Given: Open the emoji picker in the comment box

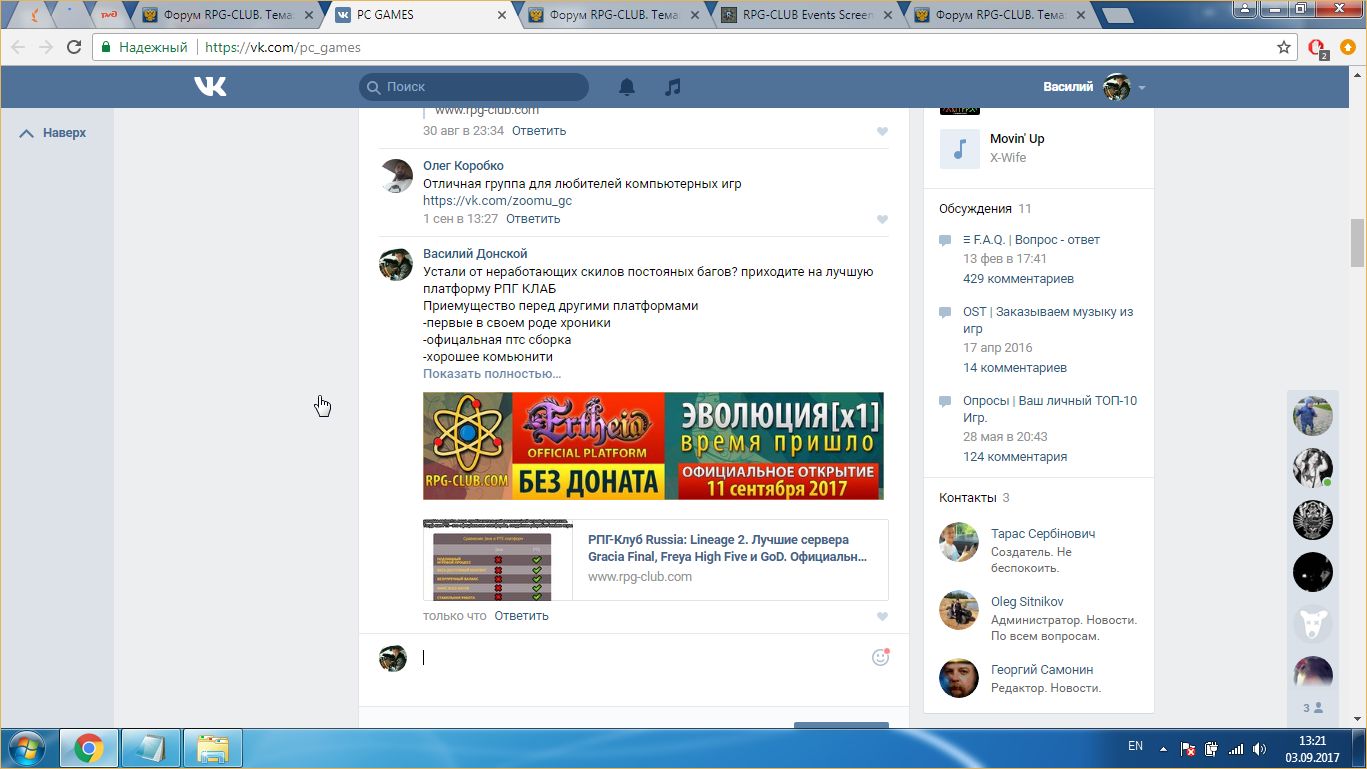Looking at the screenshot, I should tap(880, 657).
